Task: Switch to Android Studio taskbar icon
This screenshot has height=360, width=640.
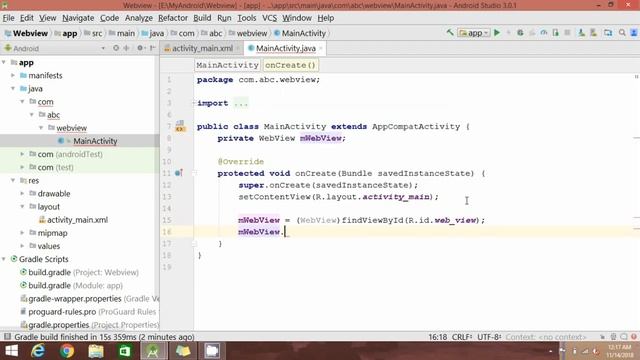Action: [153, 351]
